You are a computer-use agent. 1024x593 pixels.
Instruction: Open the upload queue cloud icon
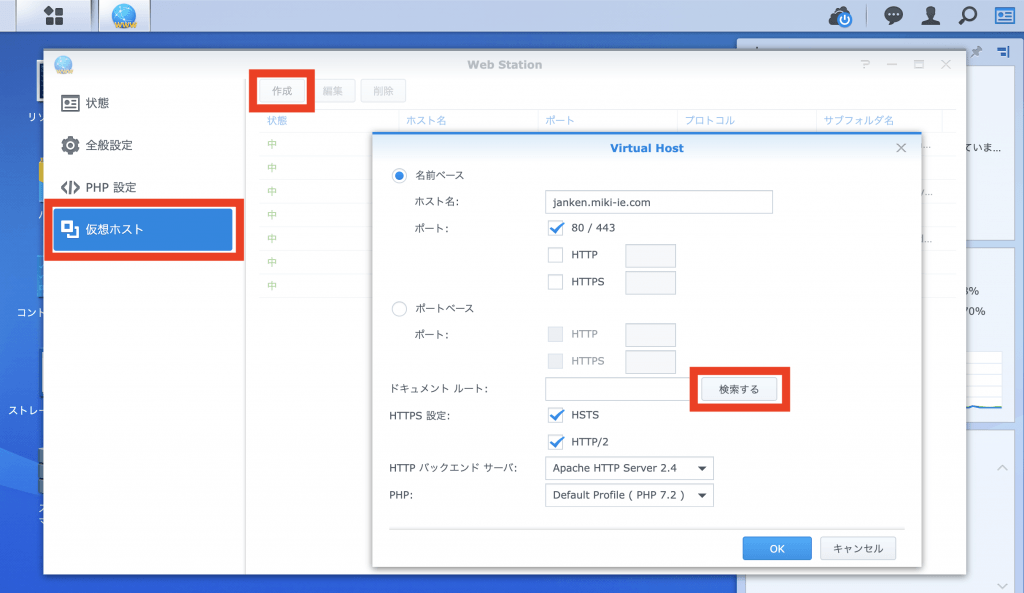[840, 16]
